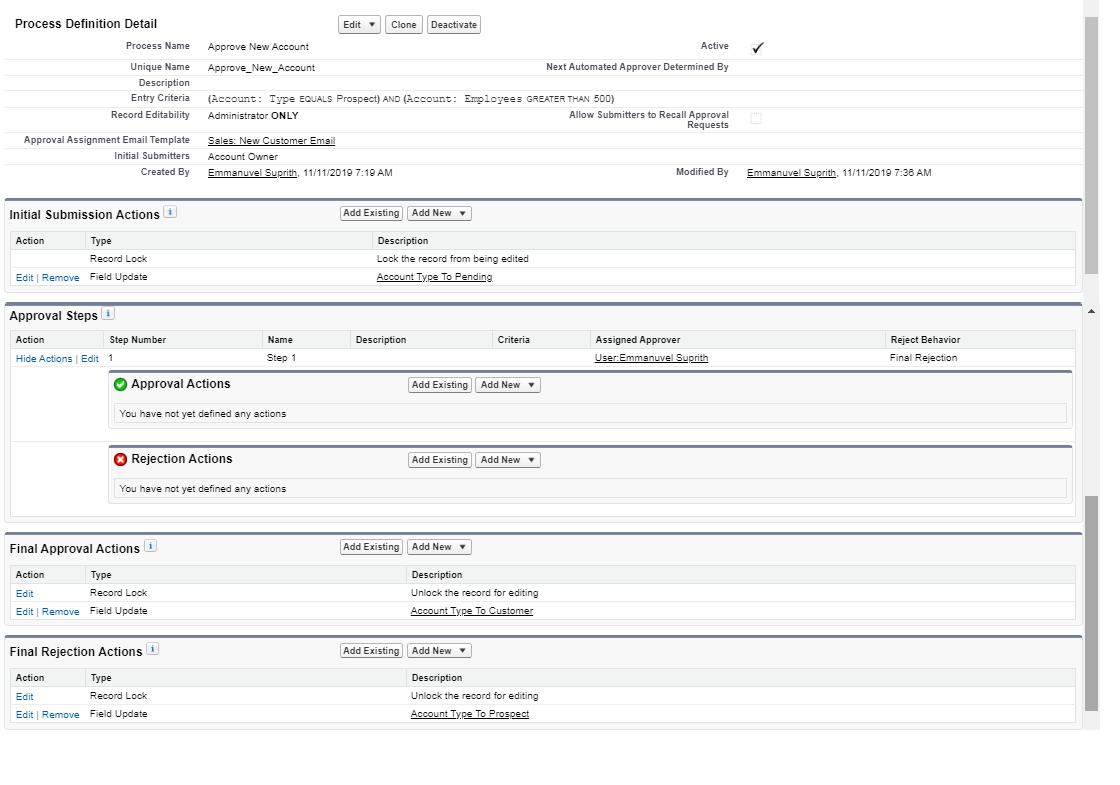Click info icon beside Final Rejection Actions
Screen dimensions: 1120x785
pyautogui.click(x=152, y=649)
